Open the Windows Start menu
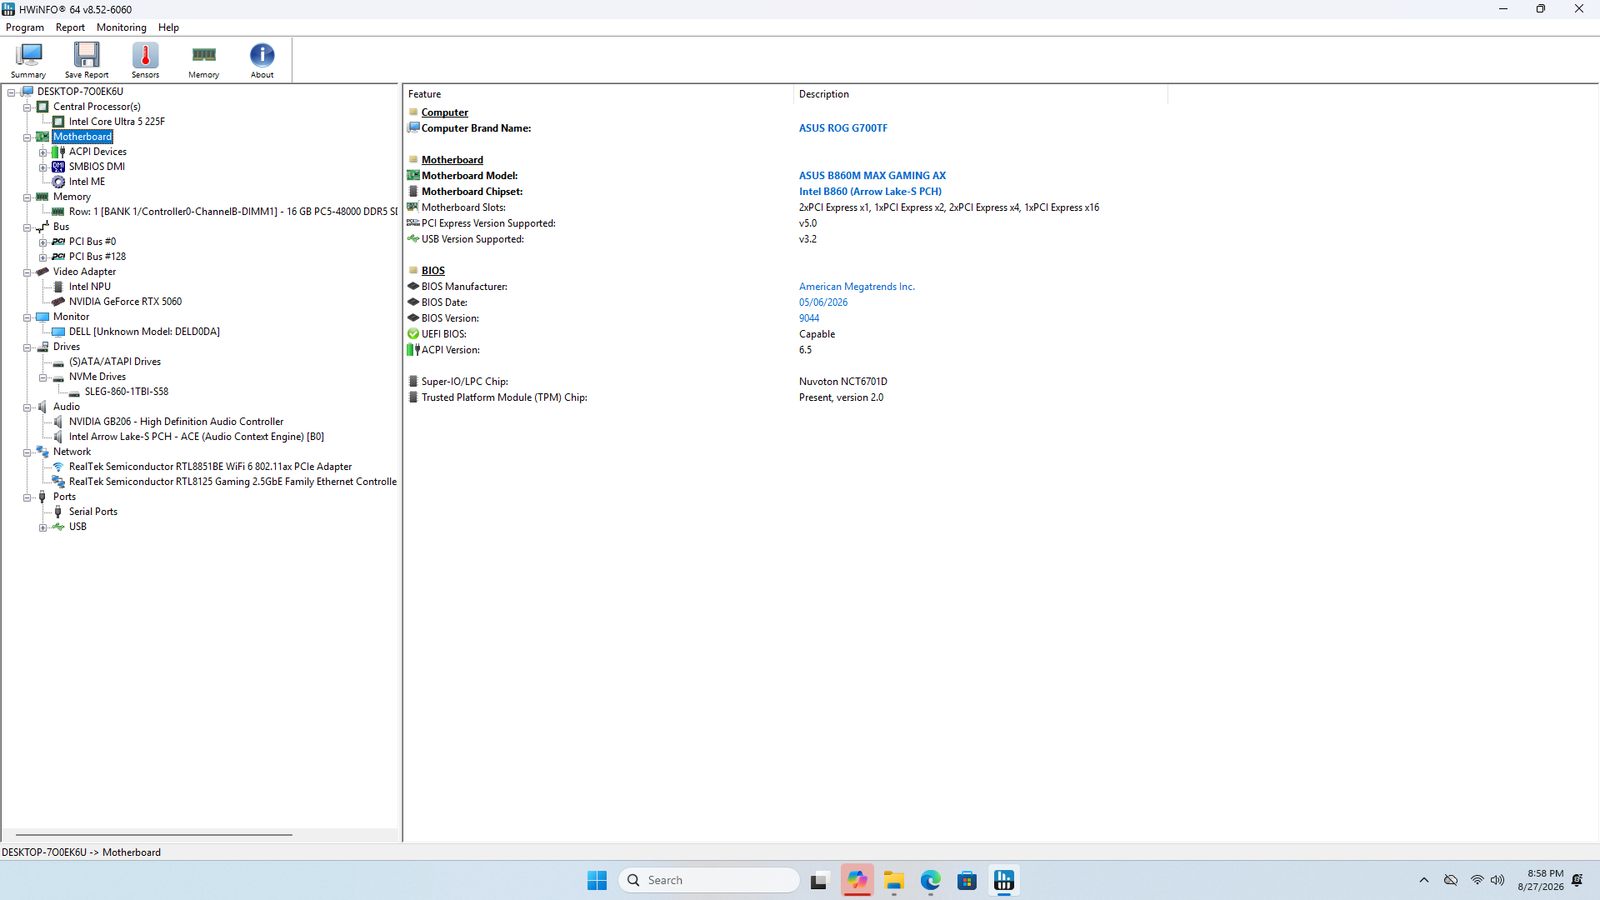Viewport: 1600px width, 900px height. point(597,880)
